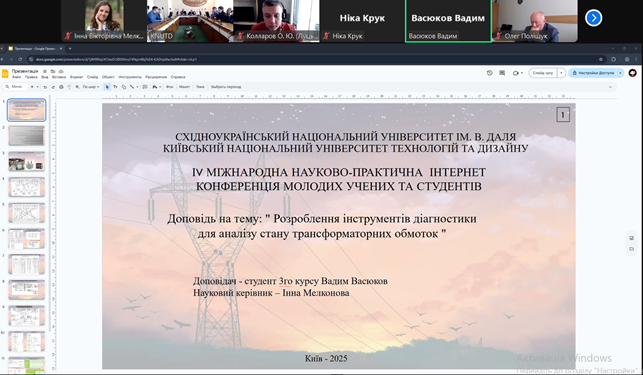Screen dimensions: 643x375
Task: Search menus in the Меню field
Action: click(15, 87)
